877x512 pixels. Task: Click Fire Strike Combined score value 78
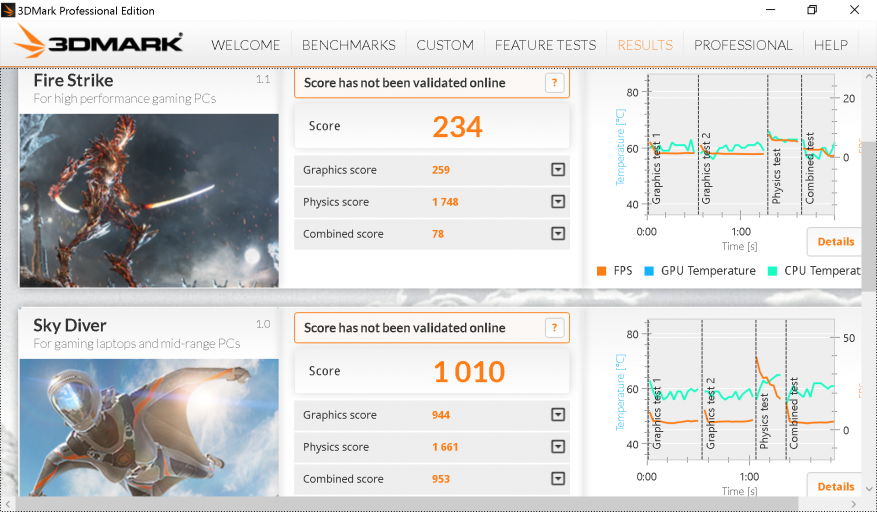pos(438,234)
